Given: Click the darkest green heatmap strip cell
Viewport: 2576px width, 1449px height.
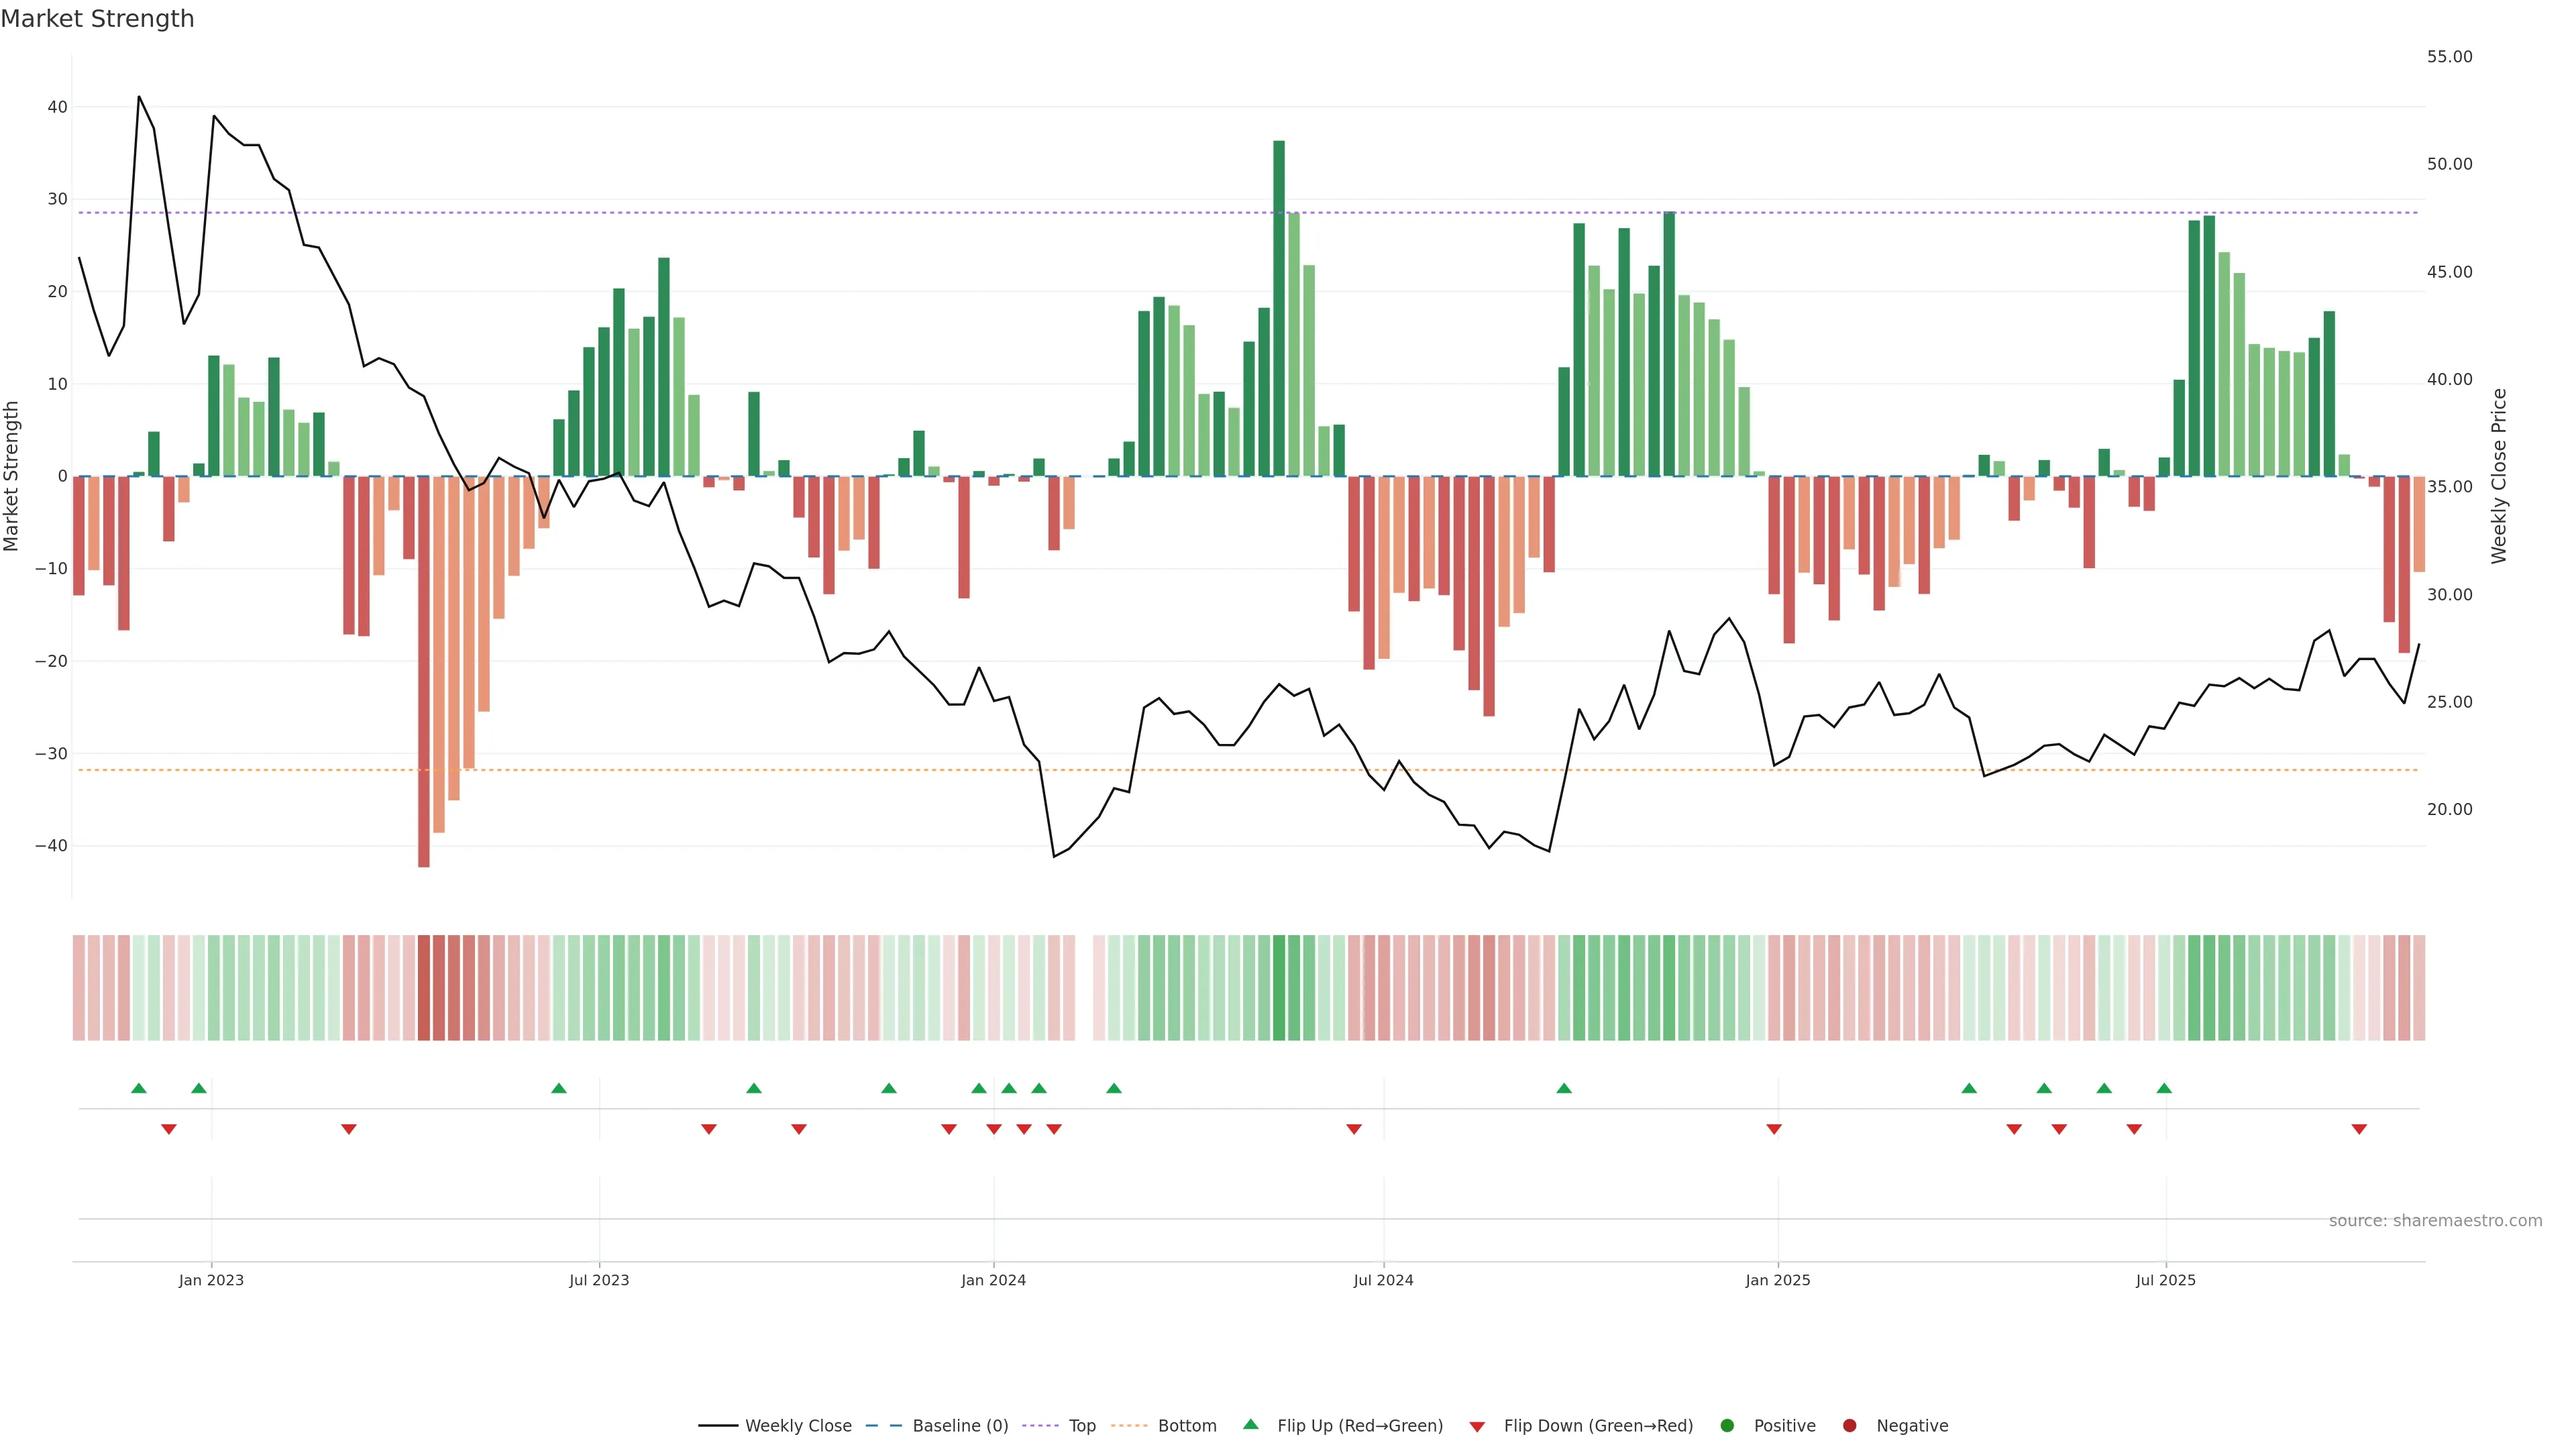Looking at the screenshot, I should (1279, 987).
